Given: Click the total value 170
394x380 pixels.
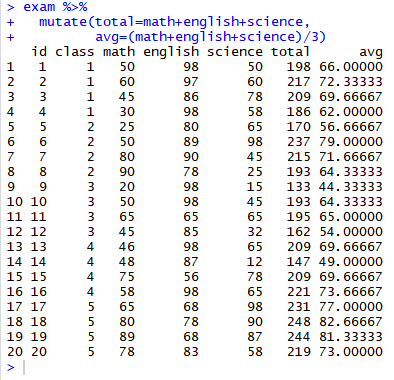Looking at the screenshot, I should (299, 127).
